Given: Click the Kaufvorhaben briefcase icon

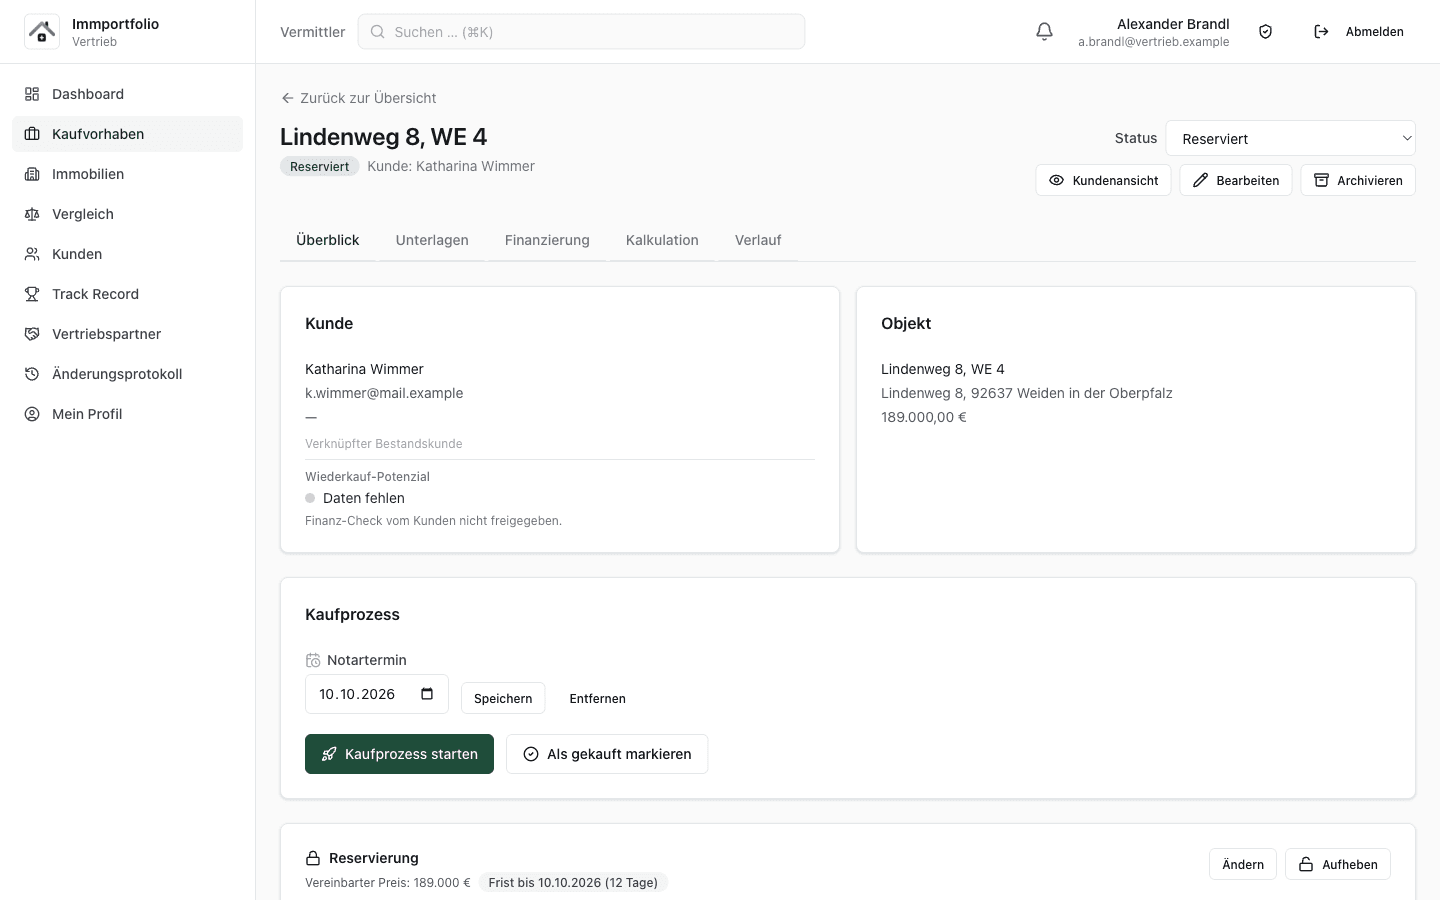Looking at the screenshot, I should click(32, 134).
